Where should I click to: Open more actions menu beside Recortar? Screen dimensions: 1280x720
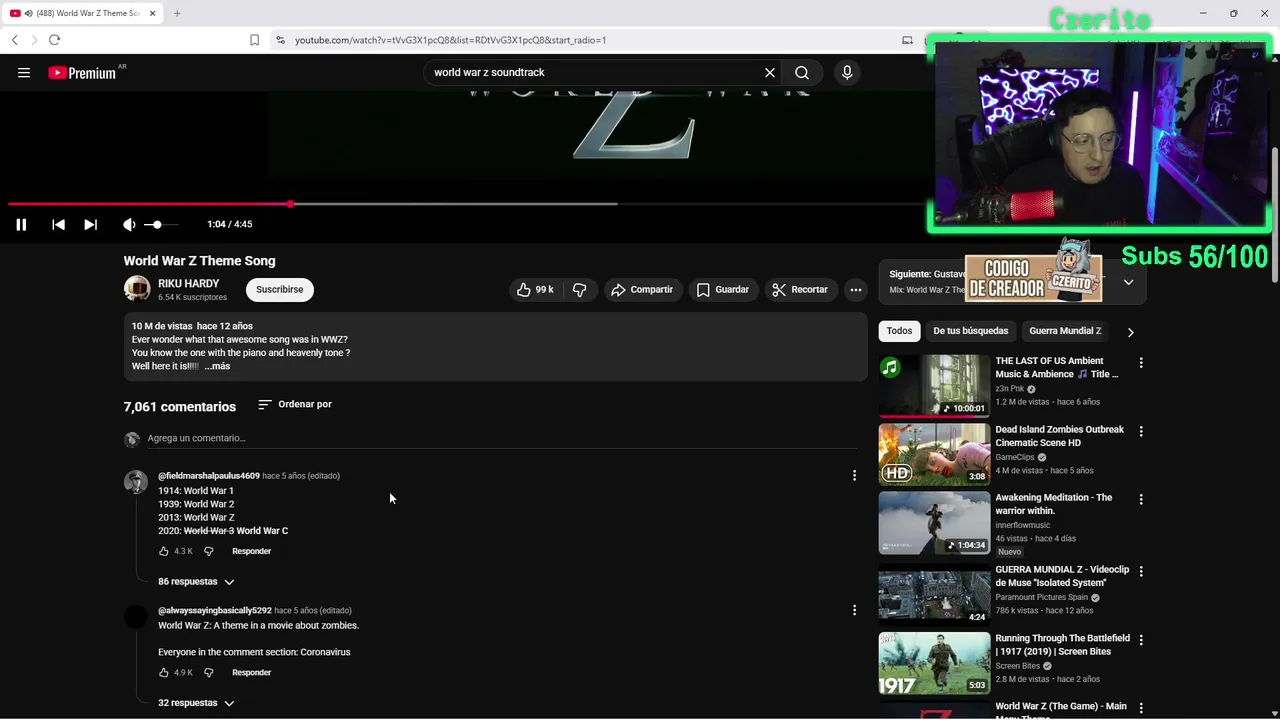coord(855,289)
